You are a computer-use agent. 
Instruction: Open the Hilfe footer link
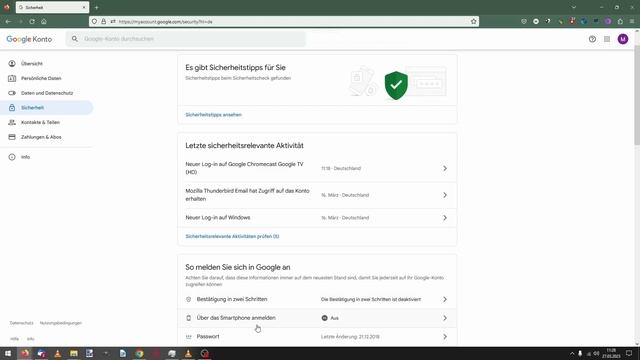pos(14,339)
